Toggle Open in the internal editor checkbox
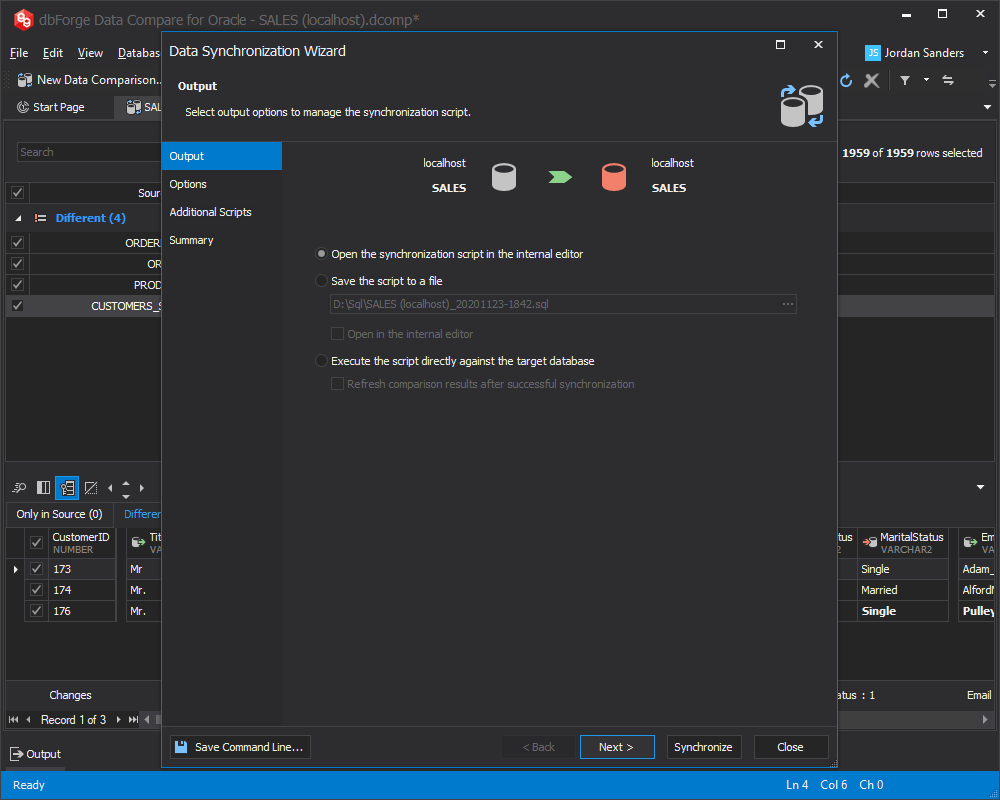Viewport: 1000px width, 800px height. (x=337, y=334)
